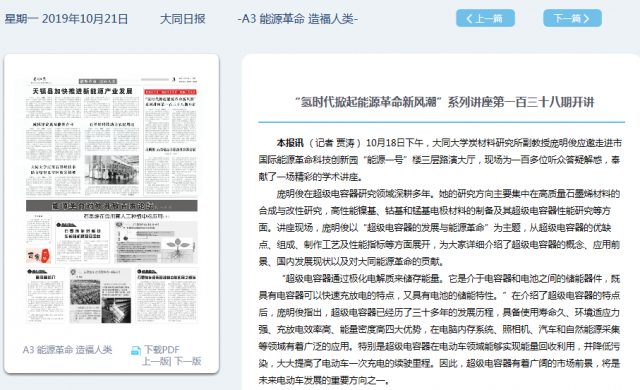Go to previous page via 上一版

[156, 361]
